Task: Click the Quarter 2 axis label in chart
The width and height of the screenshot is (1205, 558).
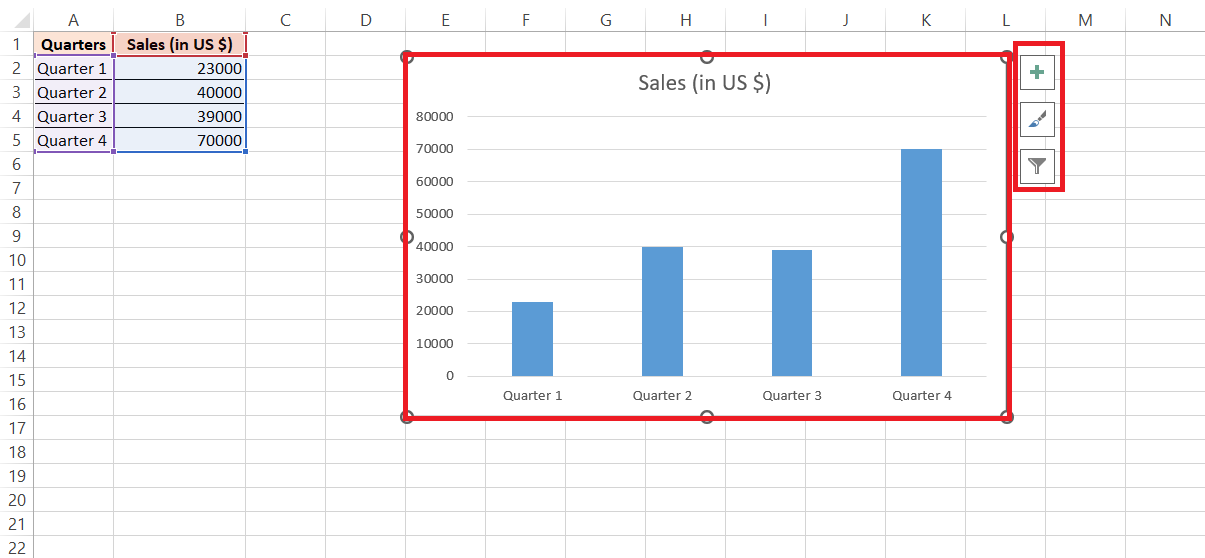Action: point(662,395)
